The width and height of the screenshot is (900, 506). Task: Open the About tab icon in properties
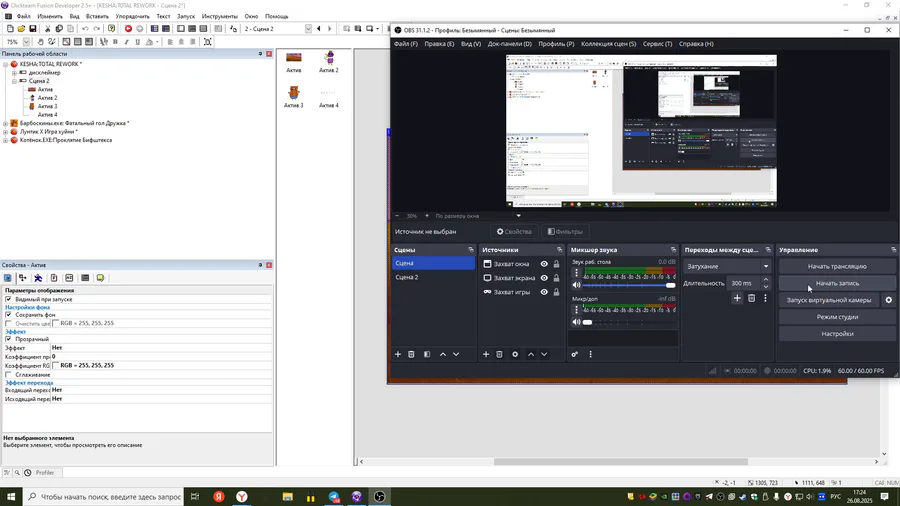pyautogui.click(x=100, y=278)
